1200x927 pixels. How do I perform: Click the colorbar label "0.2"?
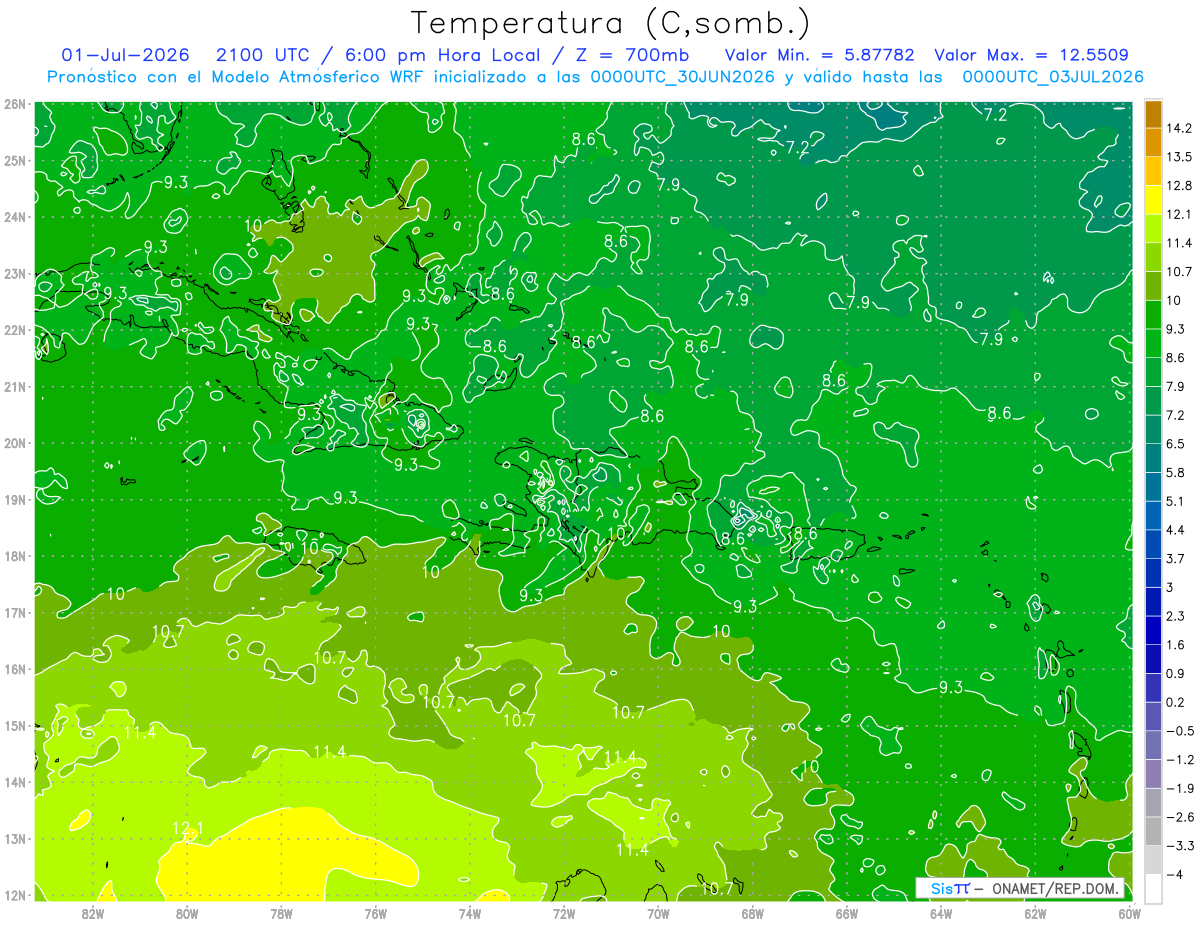(x=1176, y=702)
